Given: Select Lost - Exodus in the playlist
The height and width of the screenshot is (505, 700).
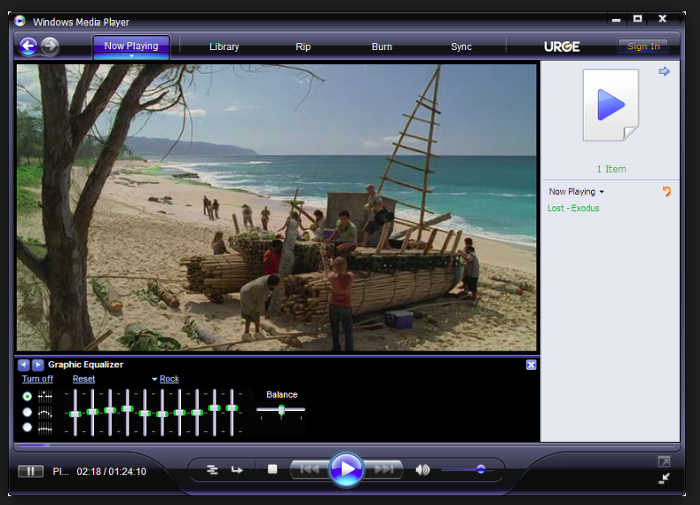Looking at the screenshot, I should (x=573, y=208).
